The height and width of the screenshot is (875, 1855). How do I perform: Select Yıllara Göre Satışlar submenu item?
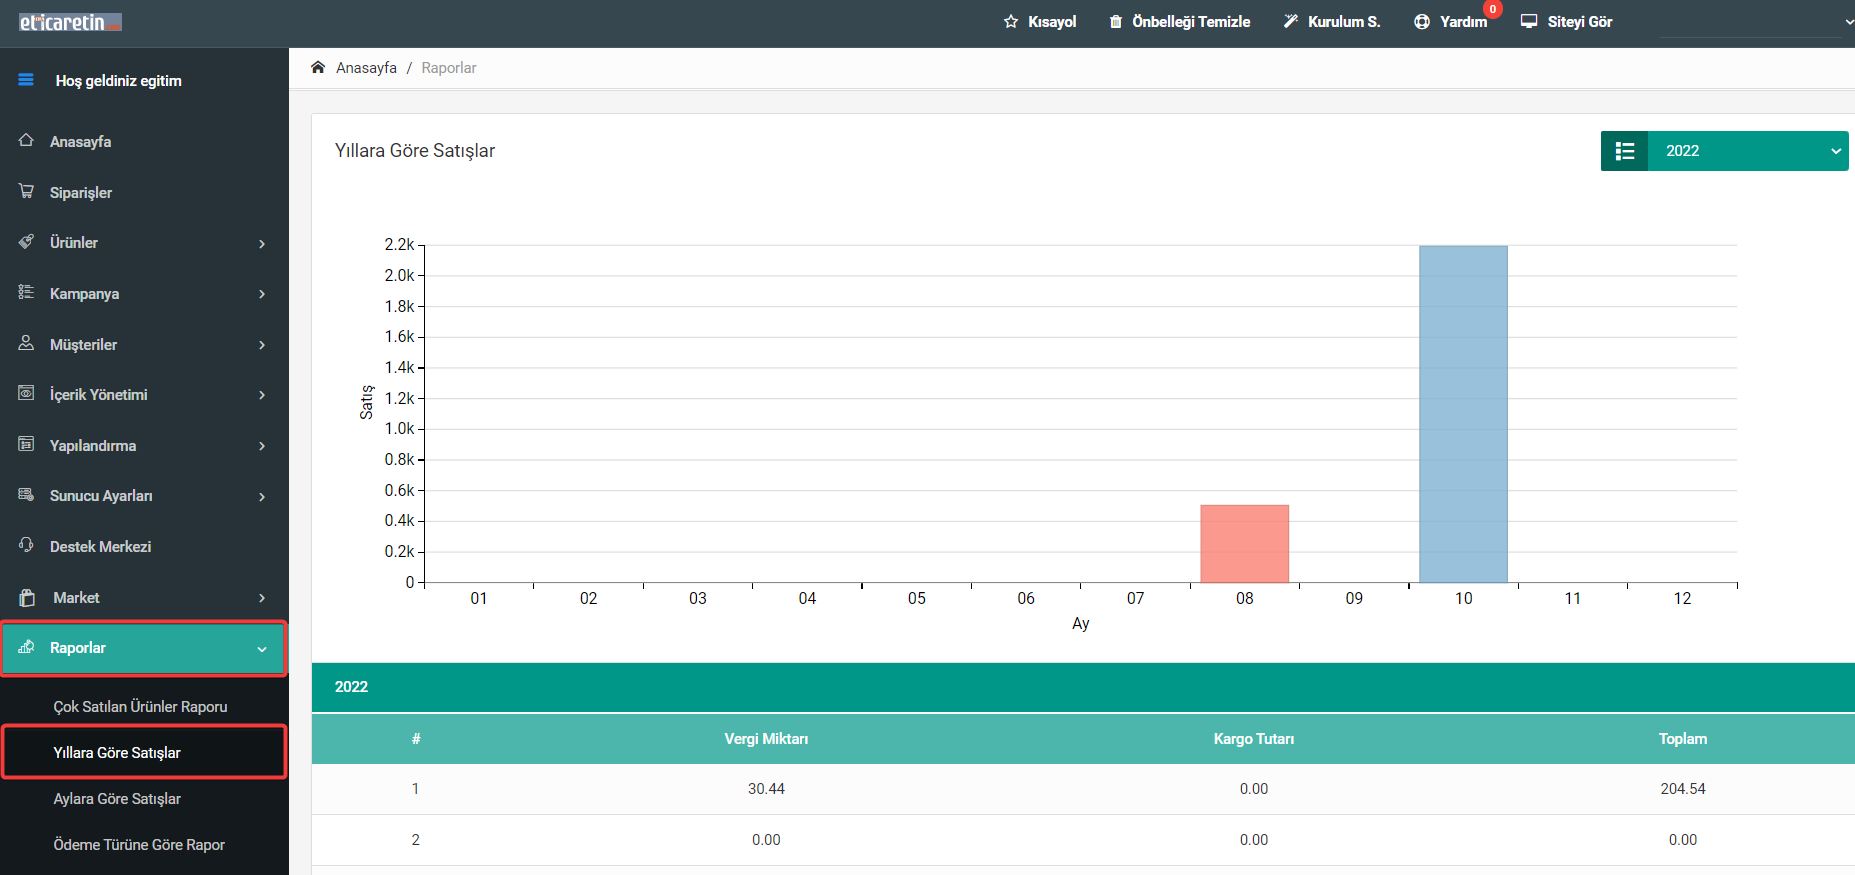[117, 752]
